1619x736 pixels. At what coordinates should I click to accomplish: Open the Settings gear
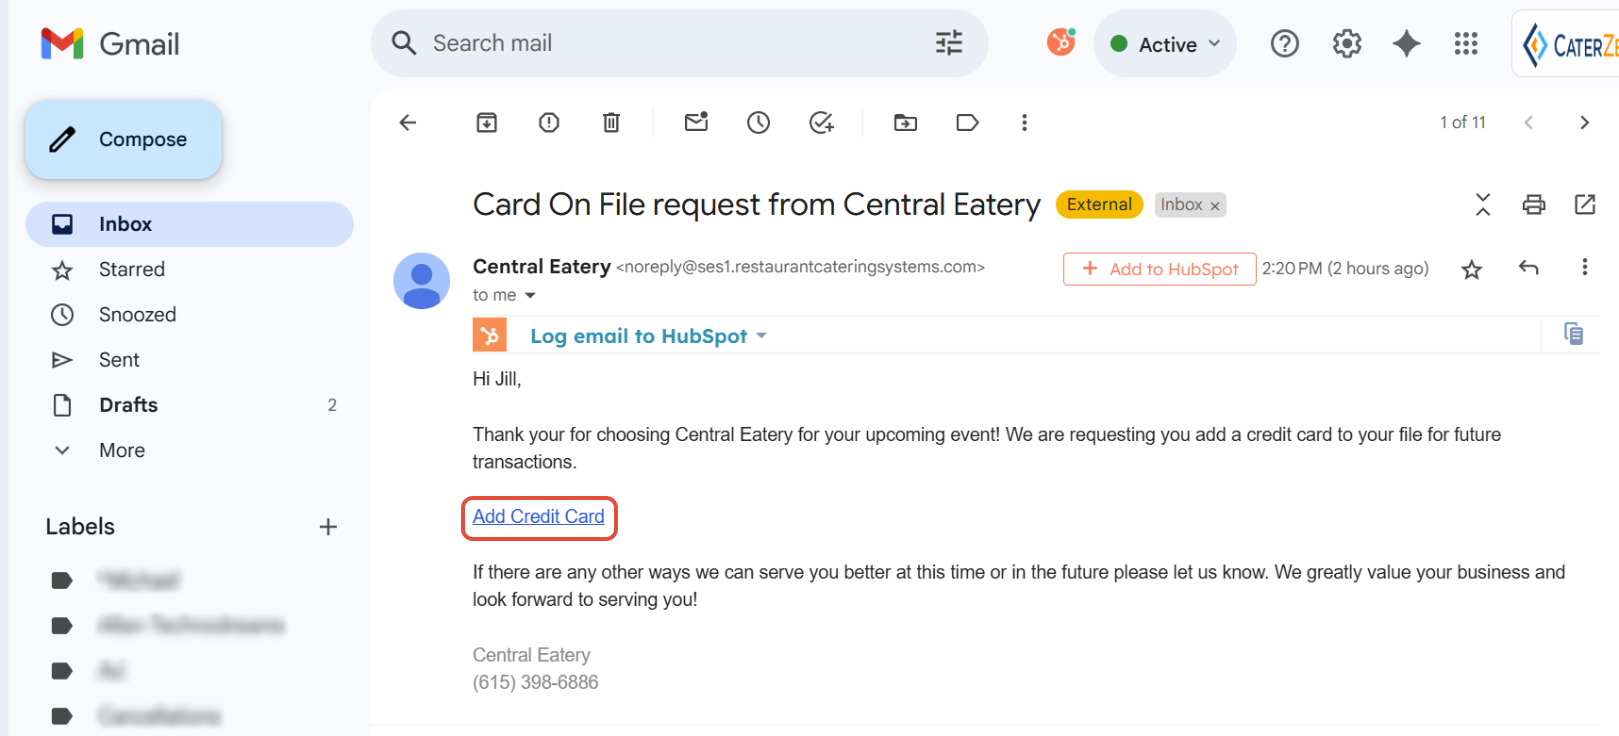(1347, 44)
